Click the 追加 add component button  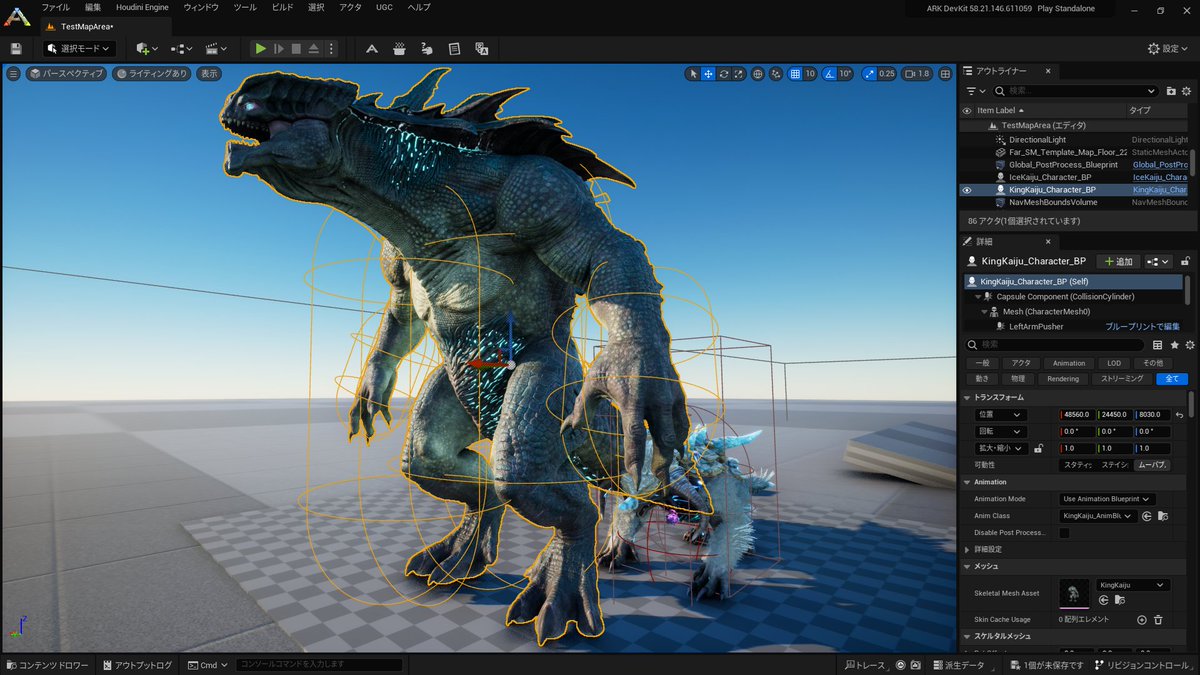click(1118, 261)
